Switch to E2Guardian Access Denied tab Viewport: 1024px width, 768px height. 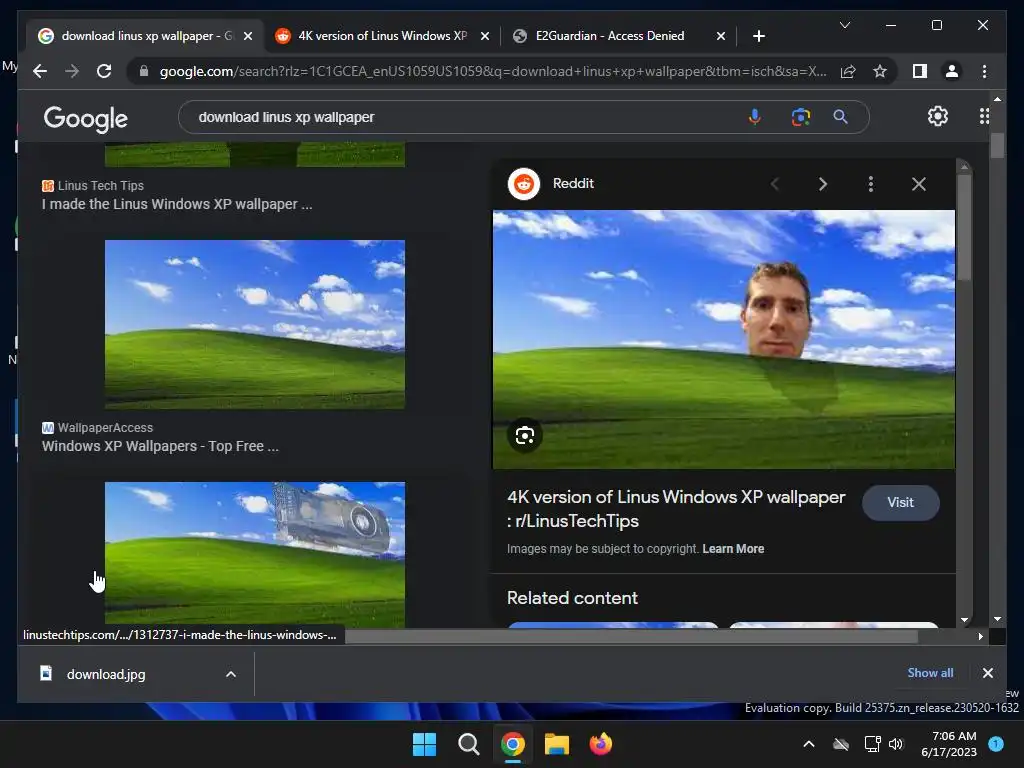click(611, 36)
